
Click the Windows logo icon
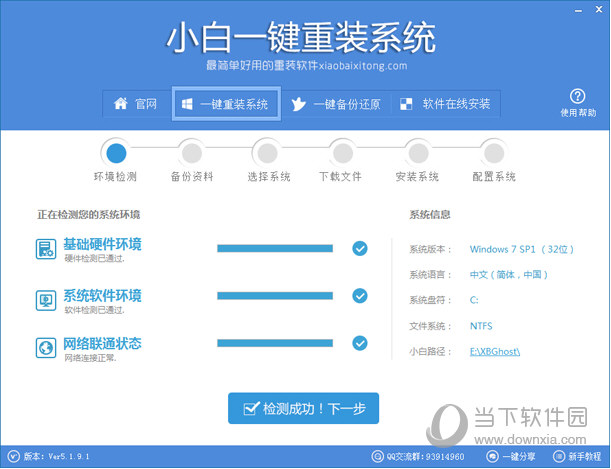(187, 104)
